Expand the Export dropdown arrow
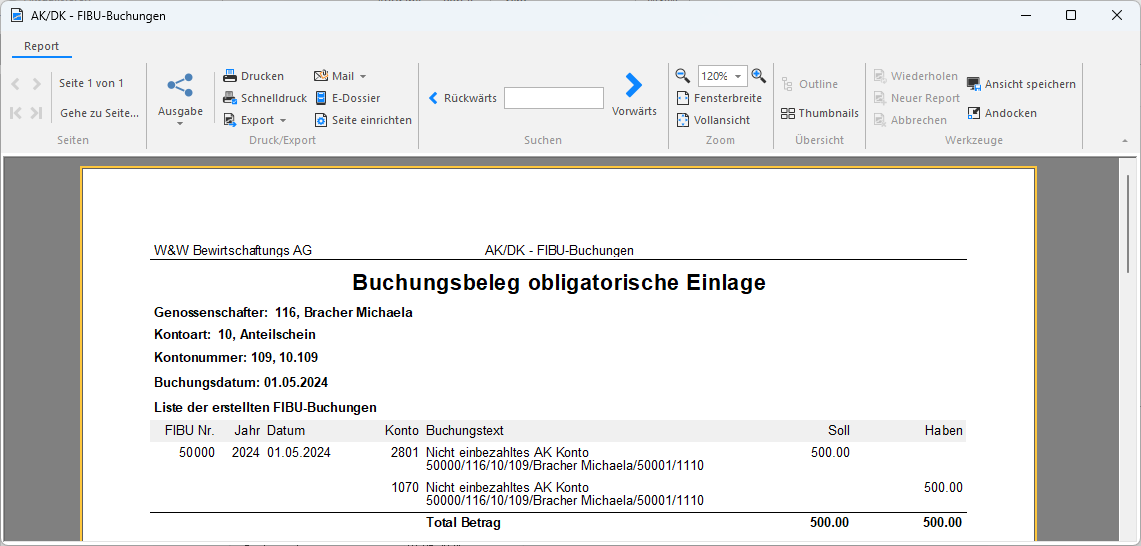The width and height of the screenshot is (1141, 546). [283, 120]
